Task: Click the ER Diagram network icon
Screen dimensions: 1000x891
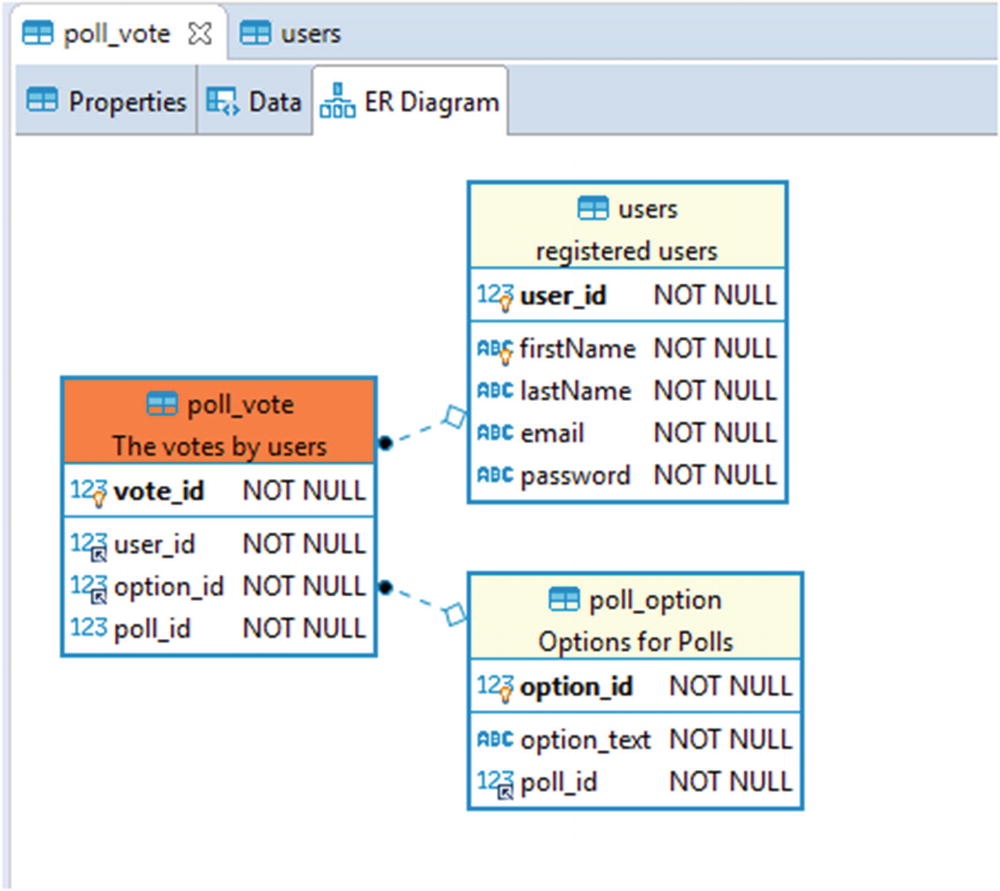Action: [x=337, y=100]
